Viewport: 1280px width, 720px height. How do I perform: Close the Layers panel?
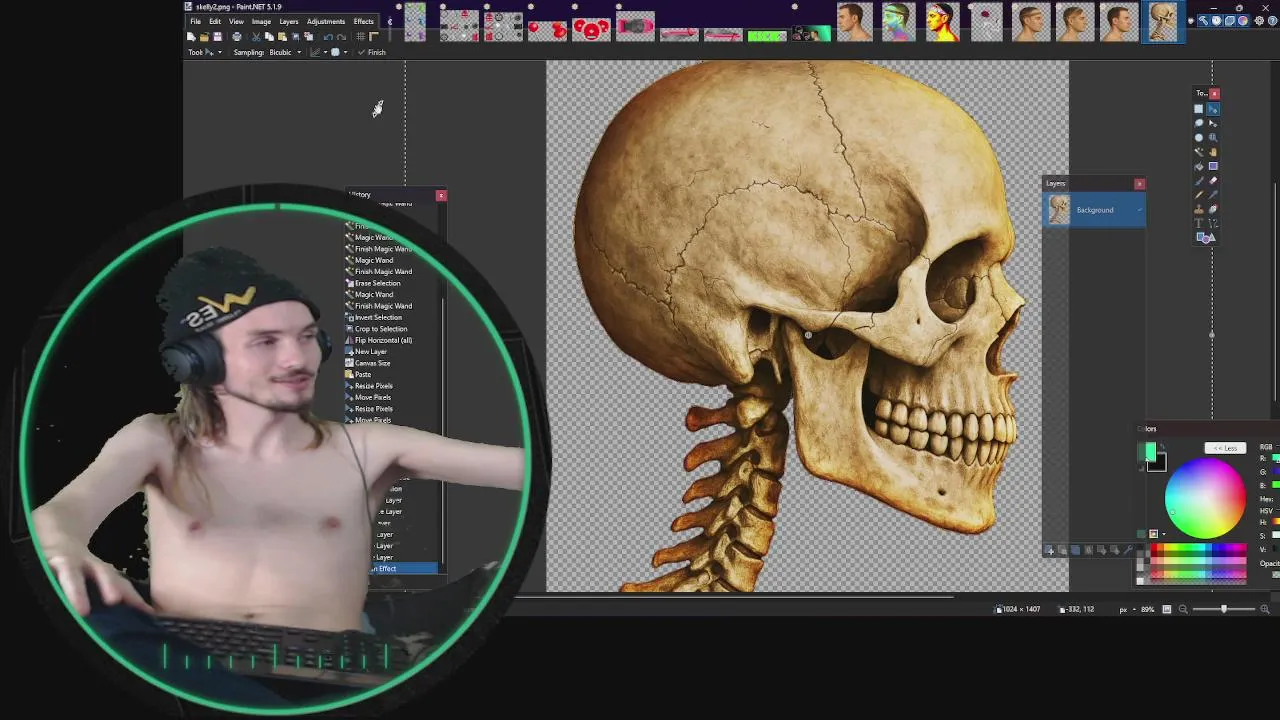pyautogui.click(x=1139, y=184)
